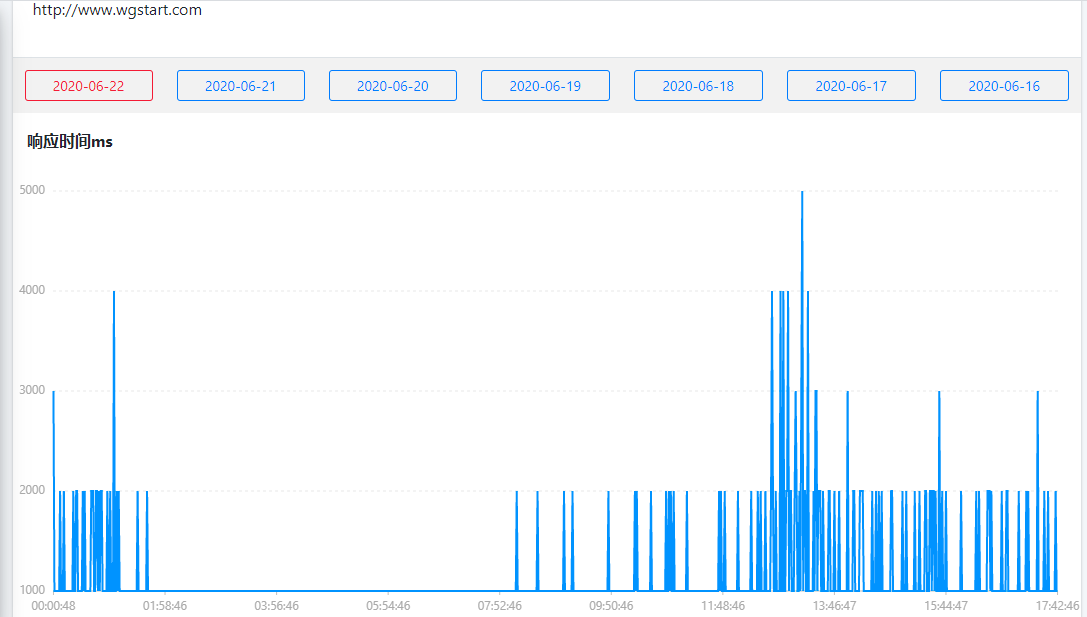This screenshot has width=1087, height=617.
Task: Click the 1000 y-axis label
Action: coord(32,589)
